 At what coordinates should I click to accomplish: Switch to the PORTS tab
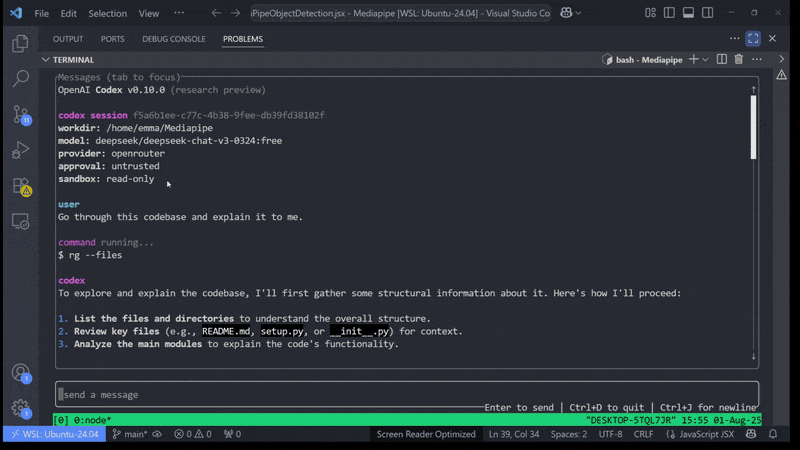(x=112, y=39)
